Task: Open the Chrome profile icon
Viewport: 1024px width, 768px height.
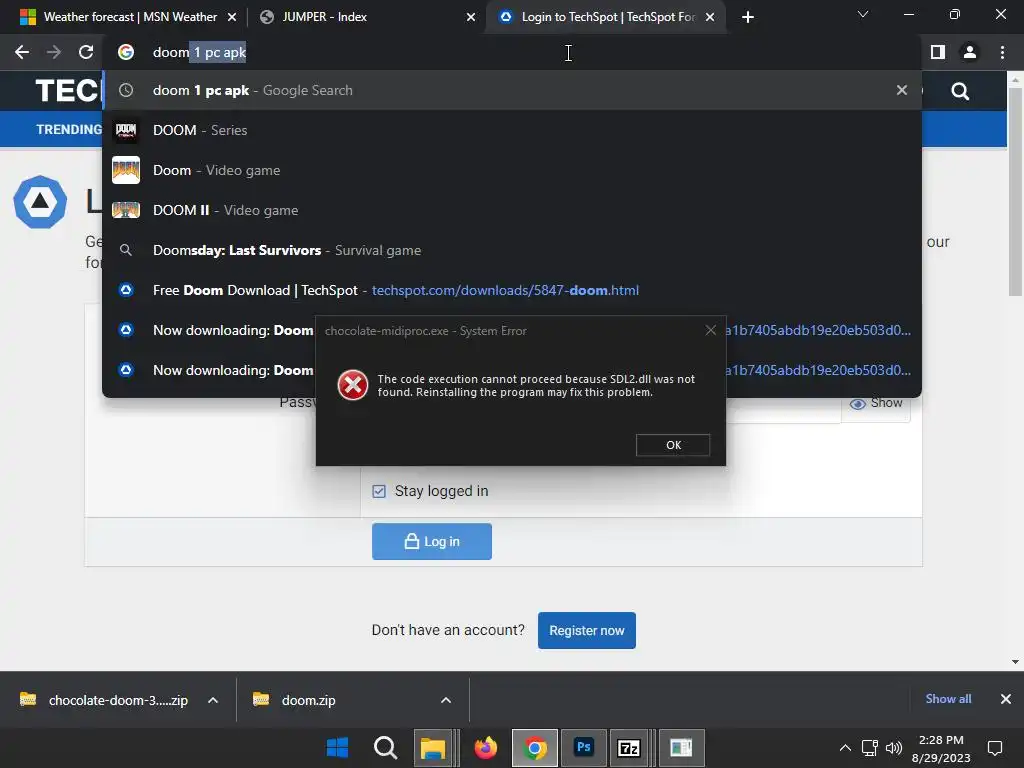Action: click(x=970, y=52)
